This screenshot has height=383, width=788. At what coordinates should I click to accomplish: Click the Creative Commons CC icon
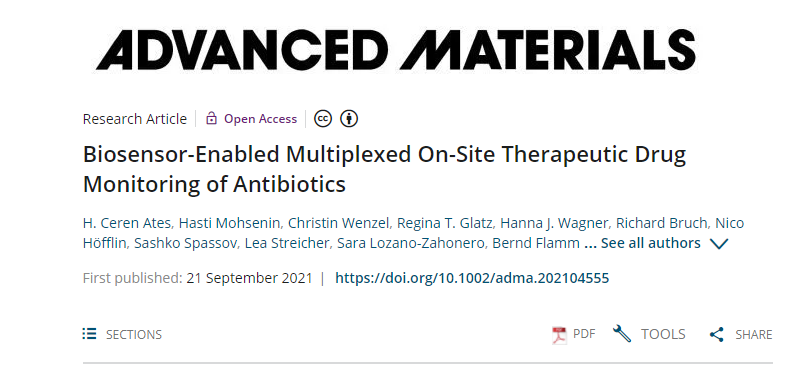(x=323, y=119)
